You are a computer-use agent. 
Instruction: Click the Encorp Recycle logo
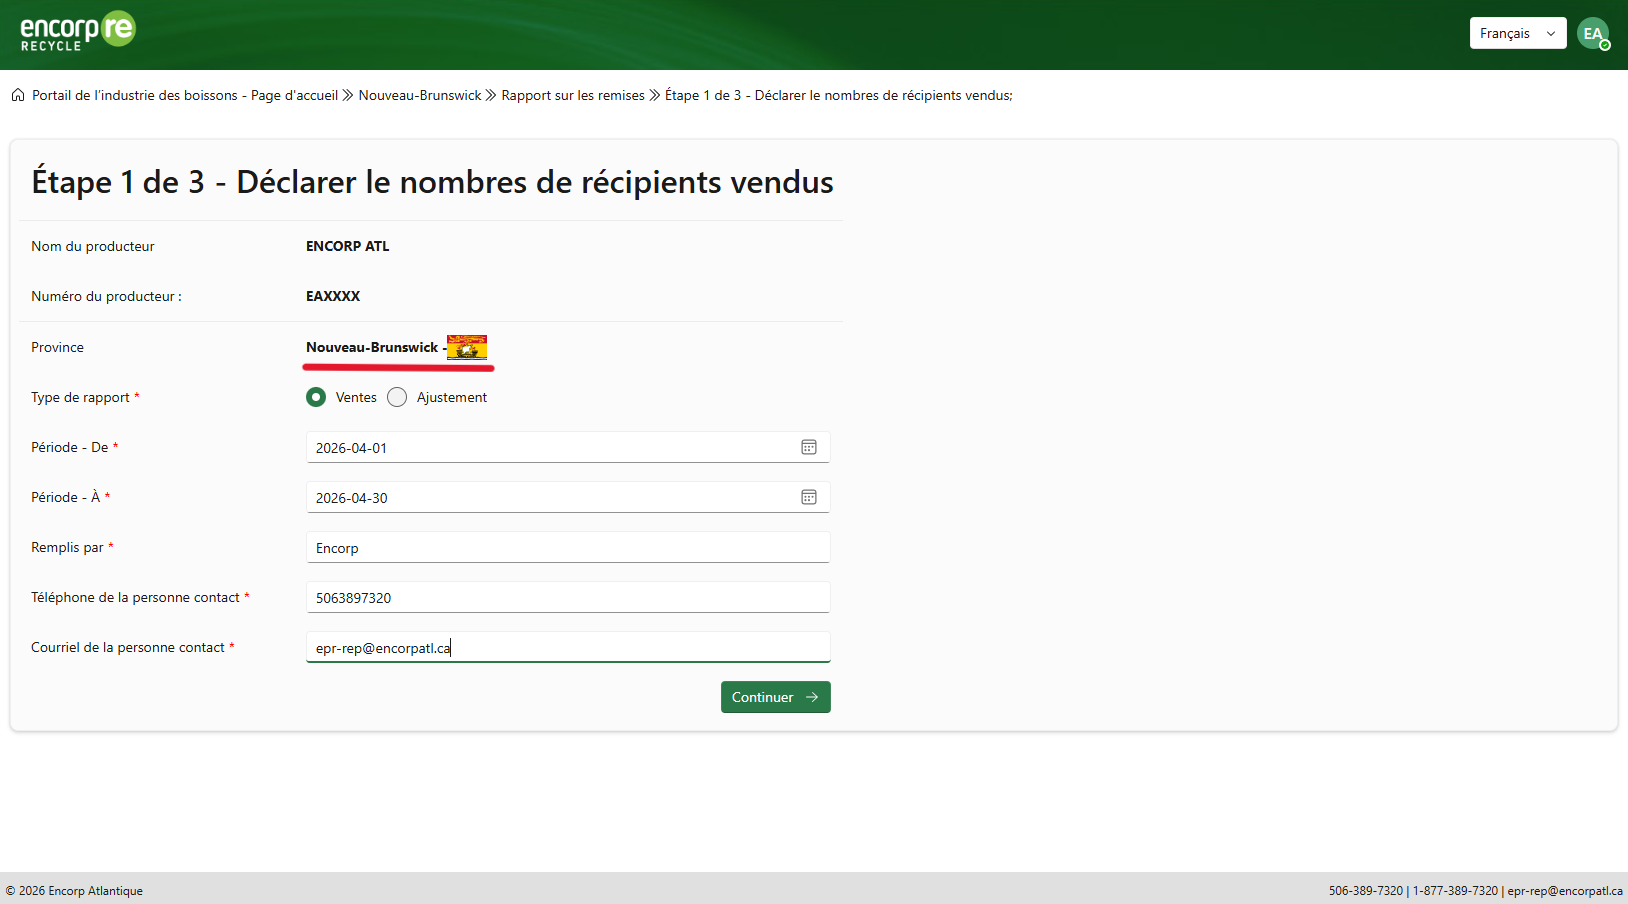[x=78, y=32]
